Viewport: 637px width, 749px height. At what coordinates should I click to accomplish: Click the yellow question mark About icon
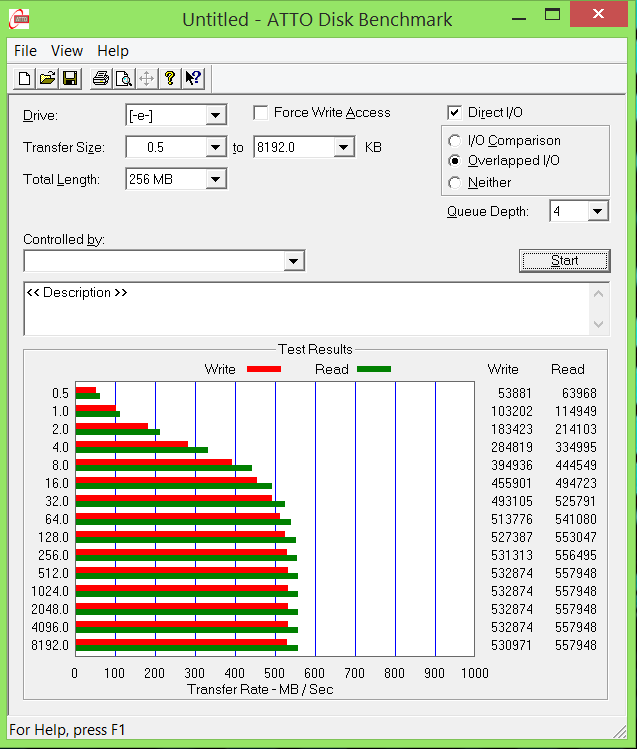pyautogui.click(x=170, y=78)
